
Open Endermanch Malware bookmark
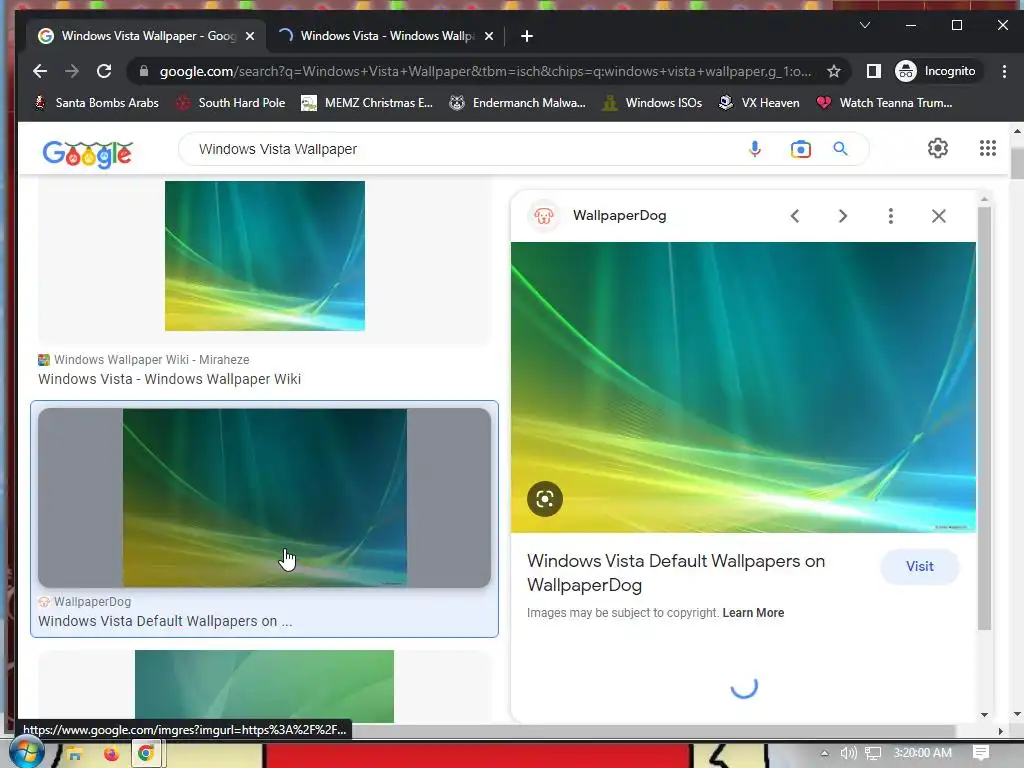pos(517,103)
